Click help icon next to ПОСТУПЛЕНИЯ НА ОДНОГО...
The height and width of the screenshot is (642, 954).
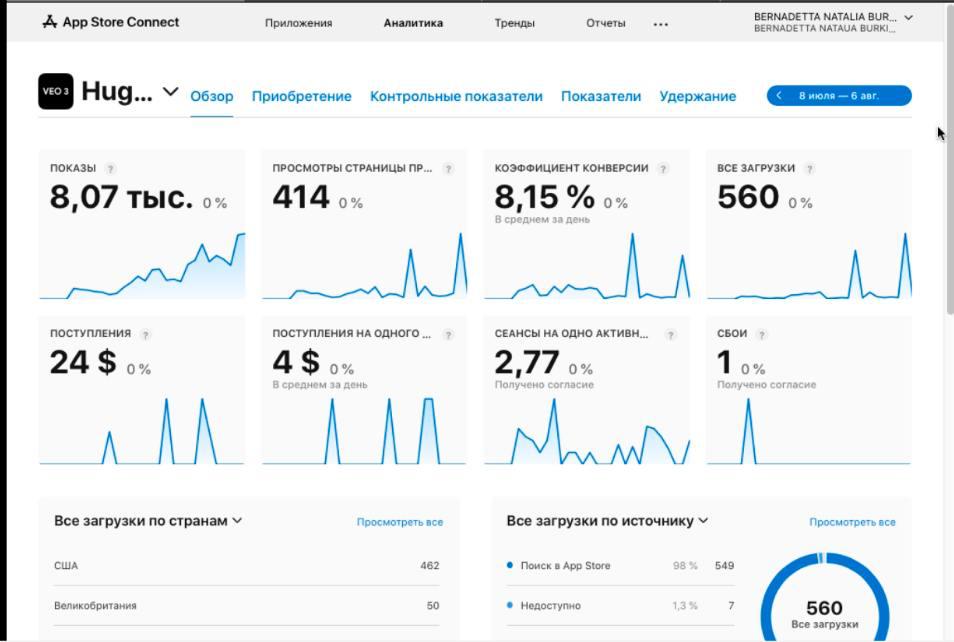click(x=448, y=334)
